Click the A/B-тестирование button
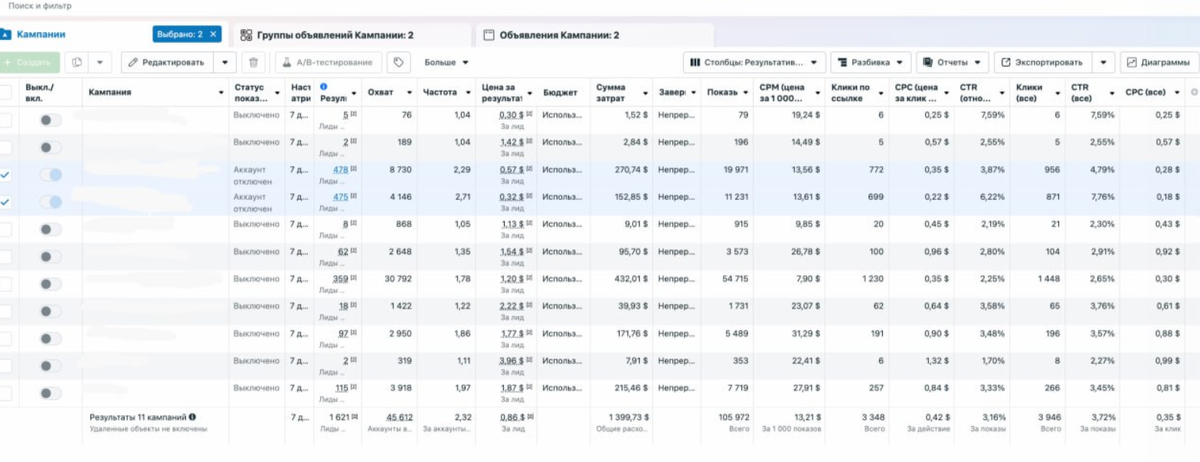 (330, 62)
